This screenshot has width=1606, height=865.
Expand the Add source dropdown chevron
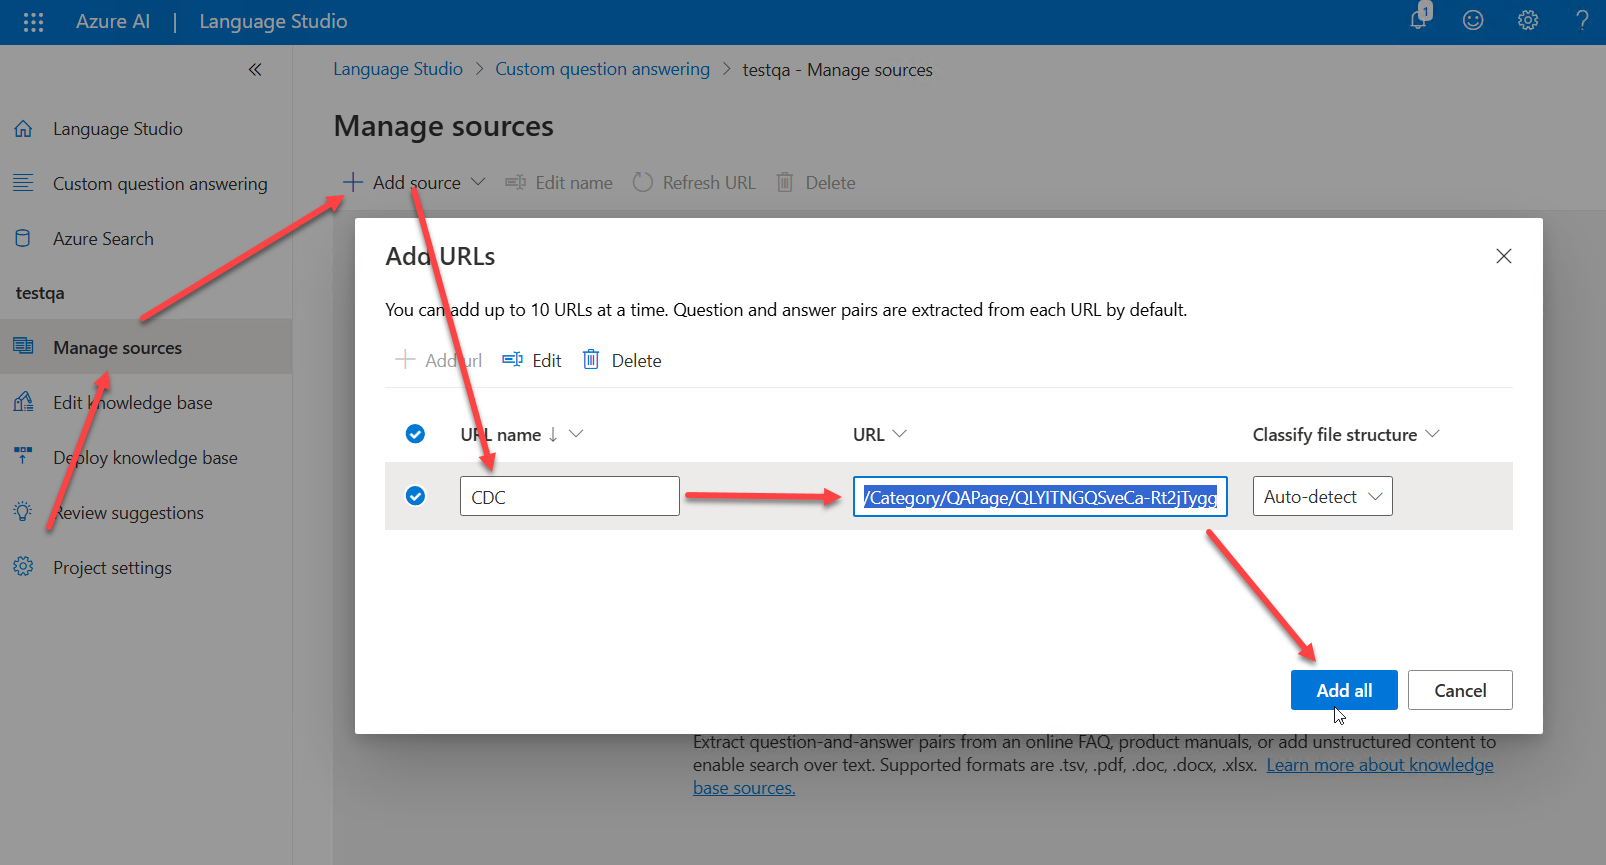[478, 182]
